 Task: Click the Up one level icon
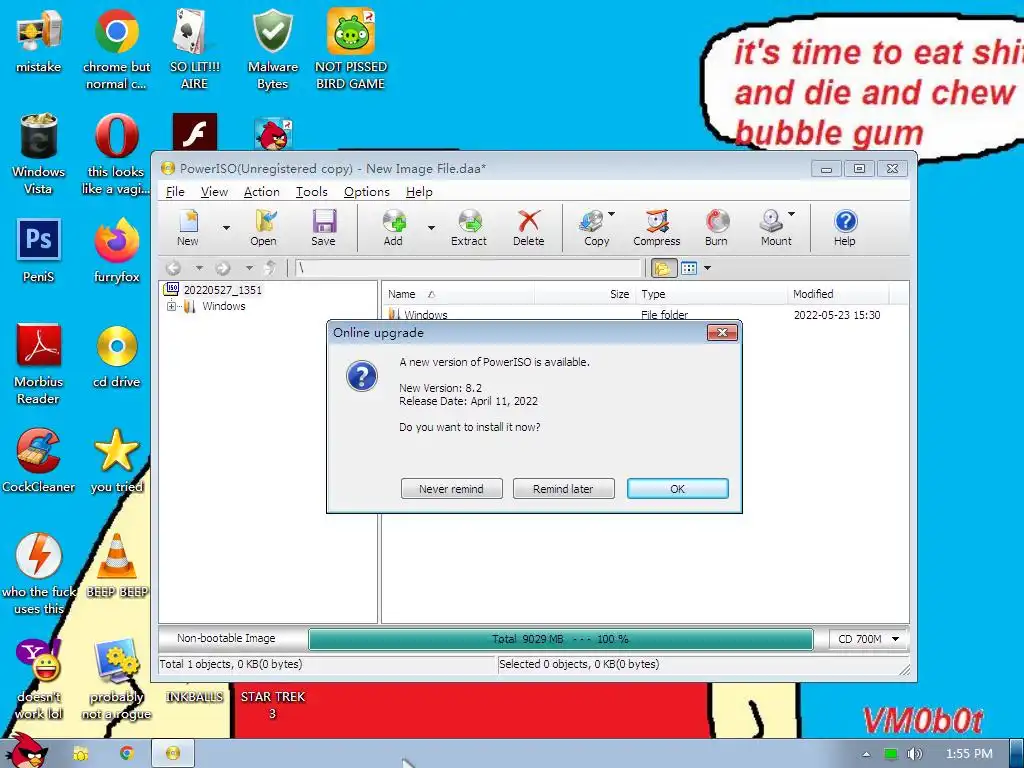pos(270,268)
